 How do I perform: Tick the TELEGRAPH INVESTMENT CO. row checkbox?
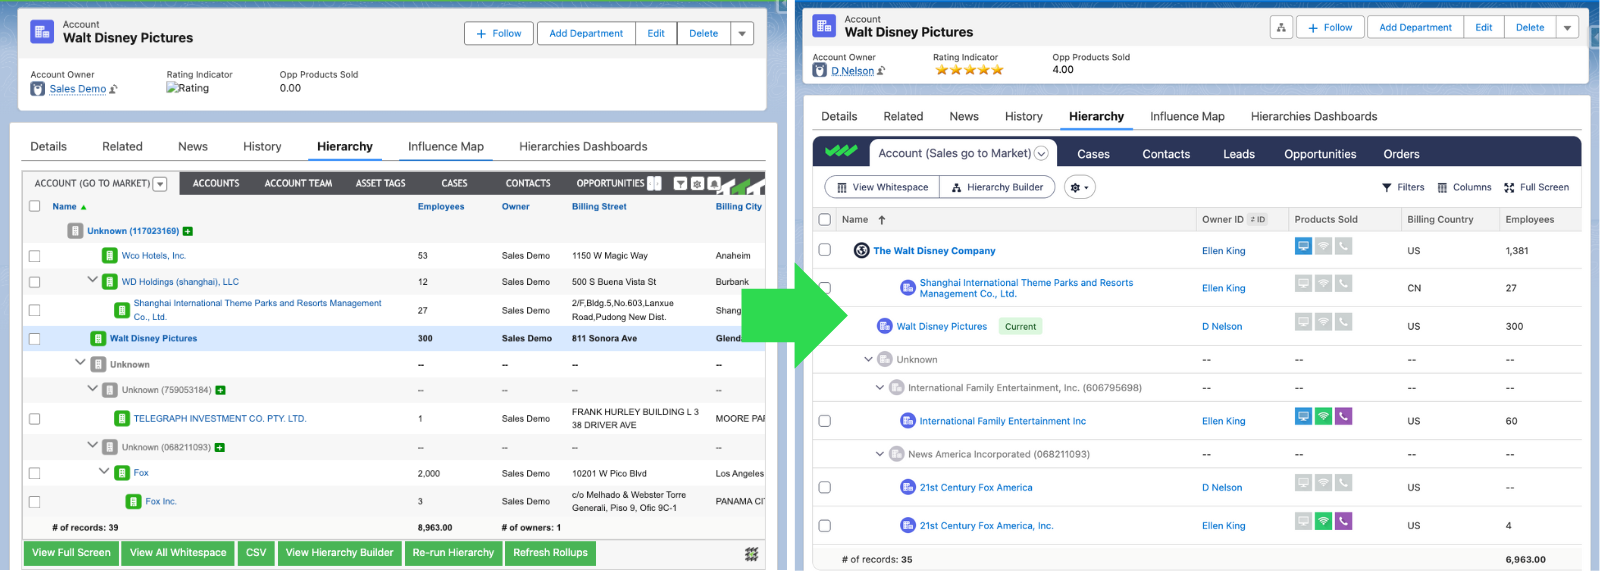tap(34, 419)
